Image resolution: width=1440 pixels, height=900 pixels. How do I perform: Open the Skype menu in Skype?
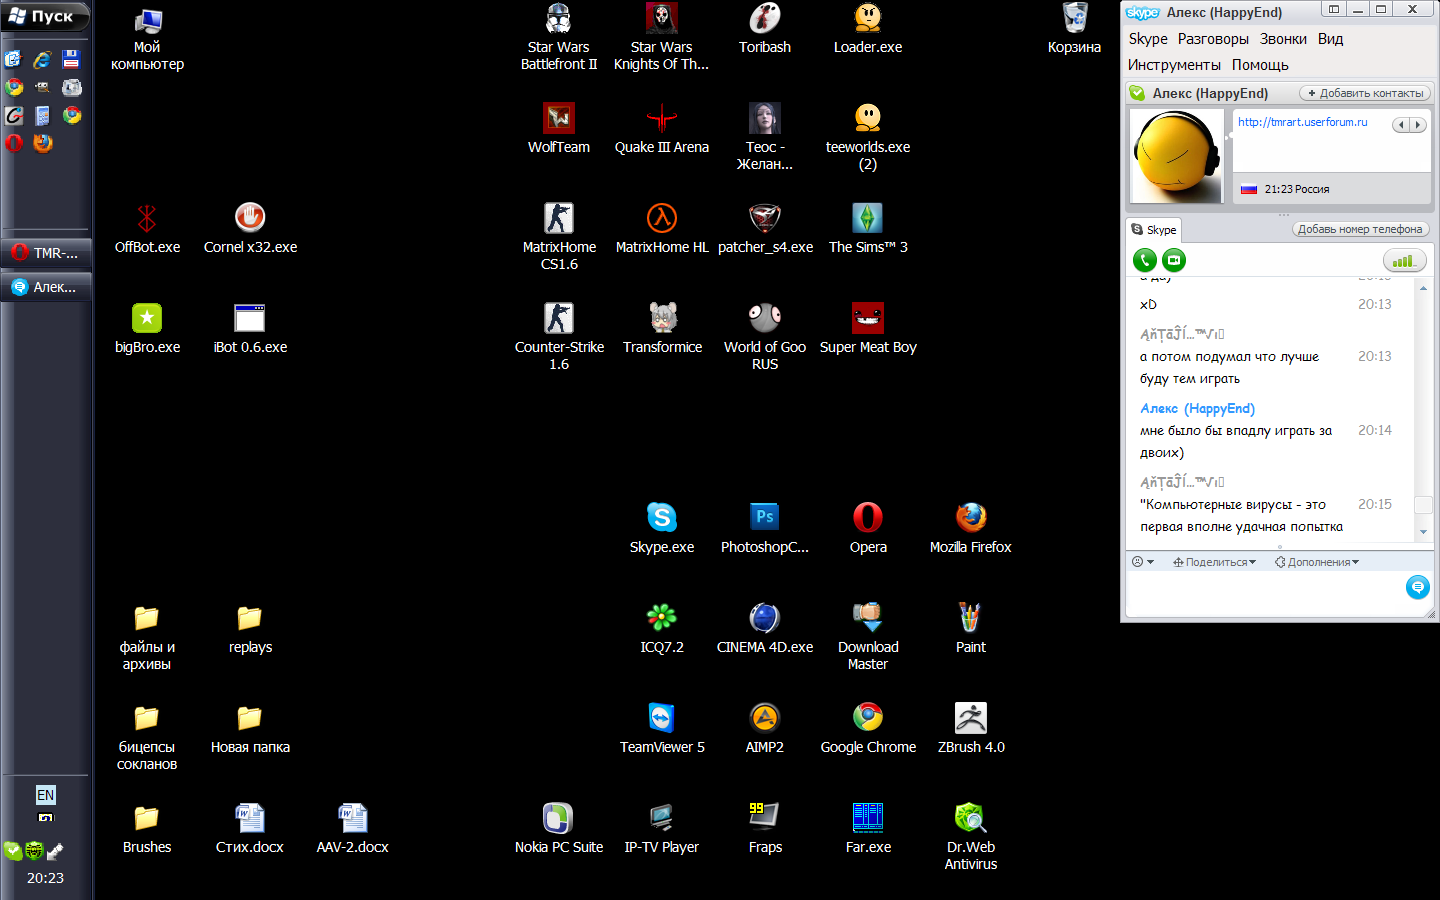1148,39
